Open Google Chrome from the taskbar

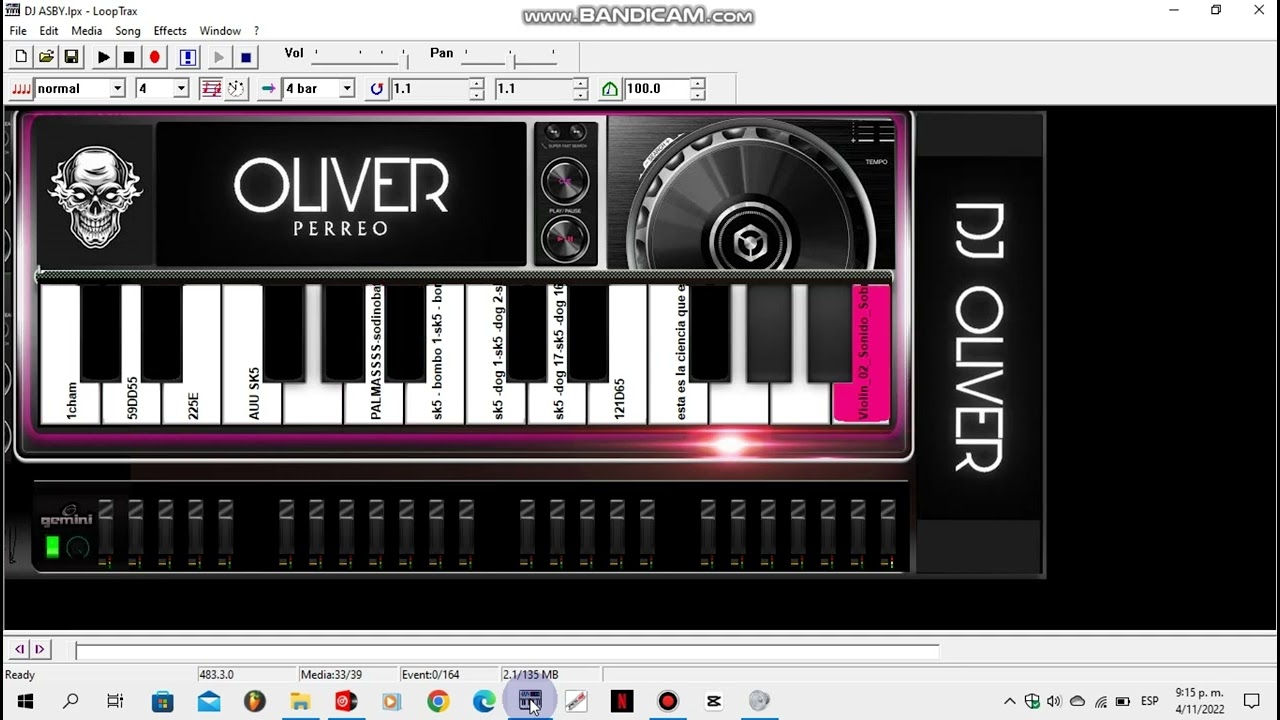coord(438,701)
